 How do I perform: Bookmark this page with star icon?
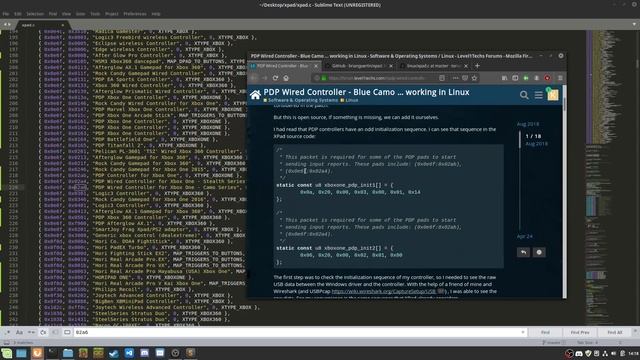pyautogui.click(x=474, y=78)
